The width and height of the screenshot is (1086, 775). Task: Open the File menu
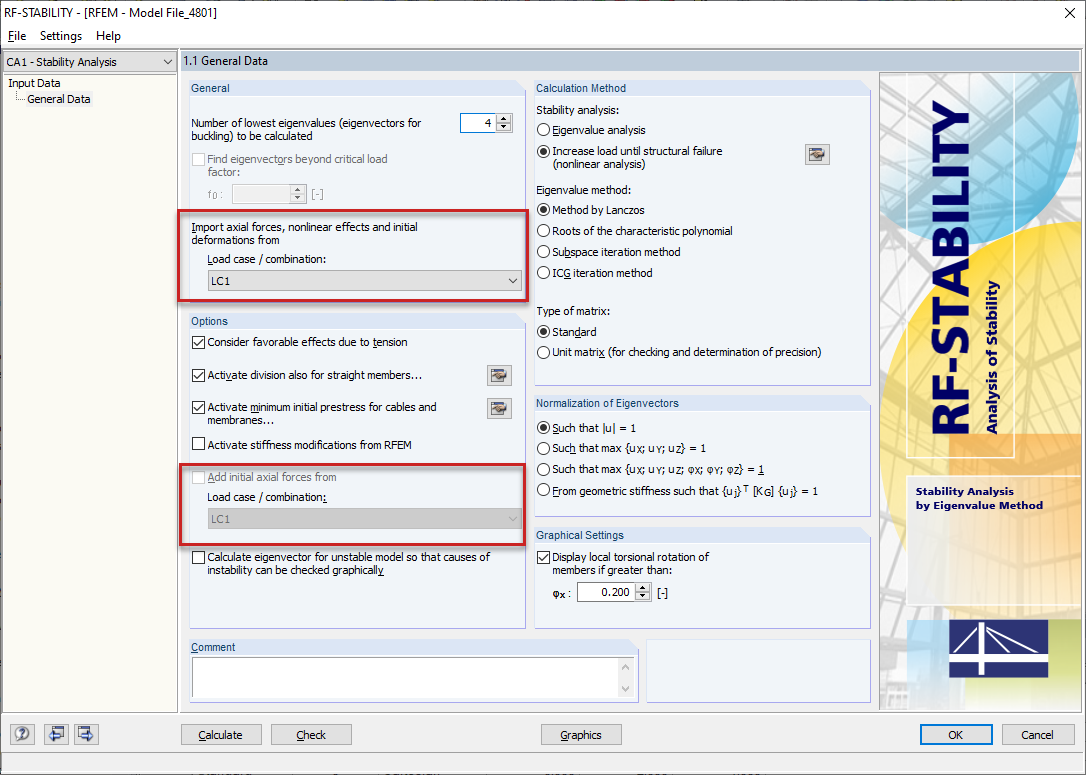[16, 35]
